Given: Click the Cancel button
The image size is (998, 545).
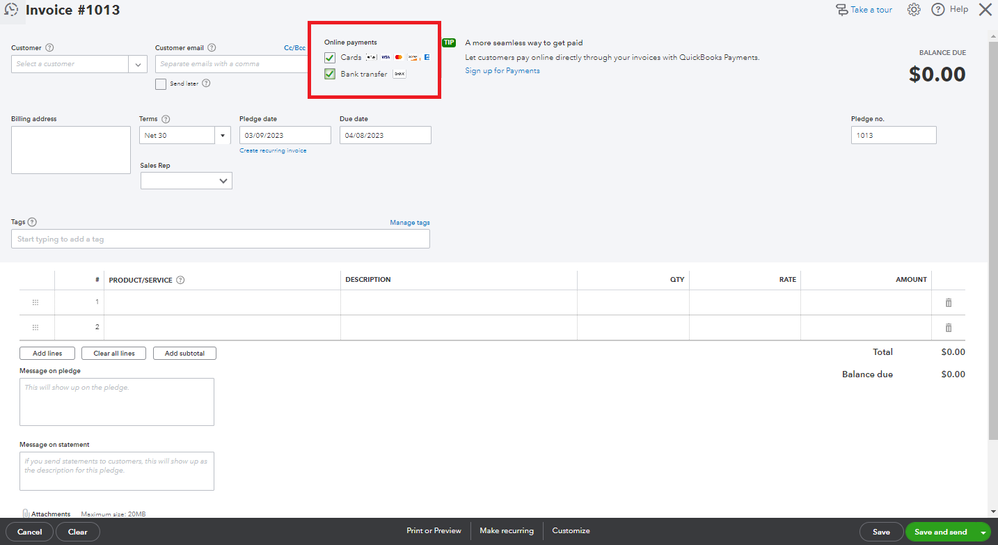Looking at the screenshot, I should [x=29, y=532].
